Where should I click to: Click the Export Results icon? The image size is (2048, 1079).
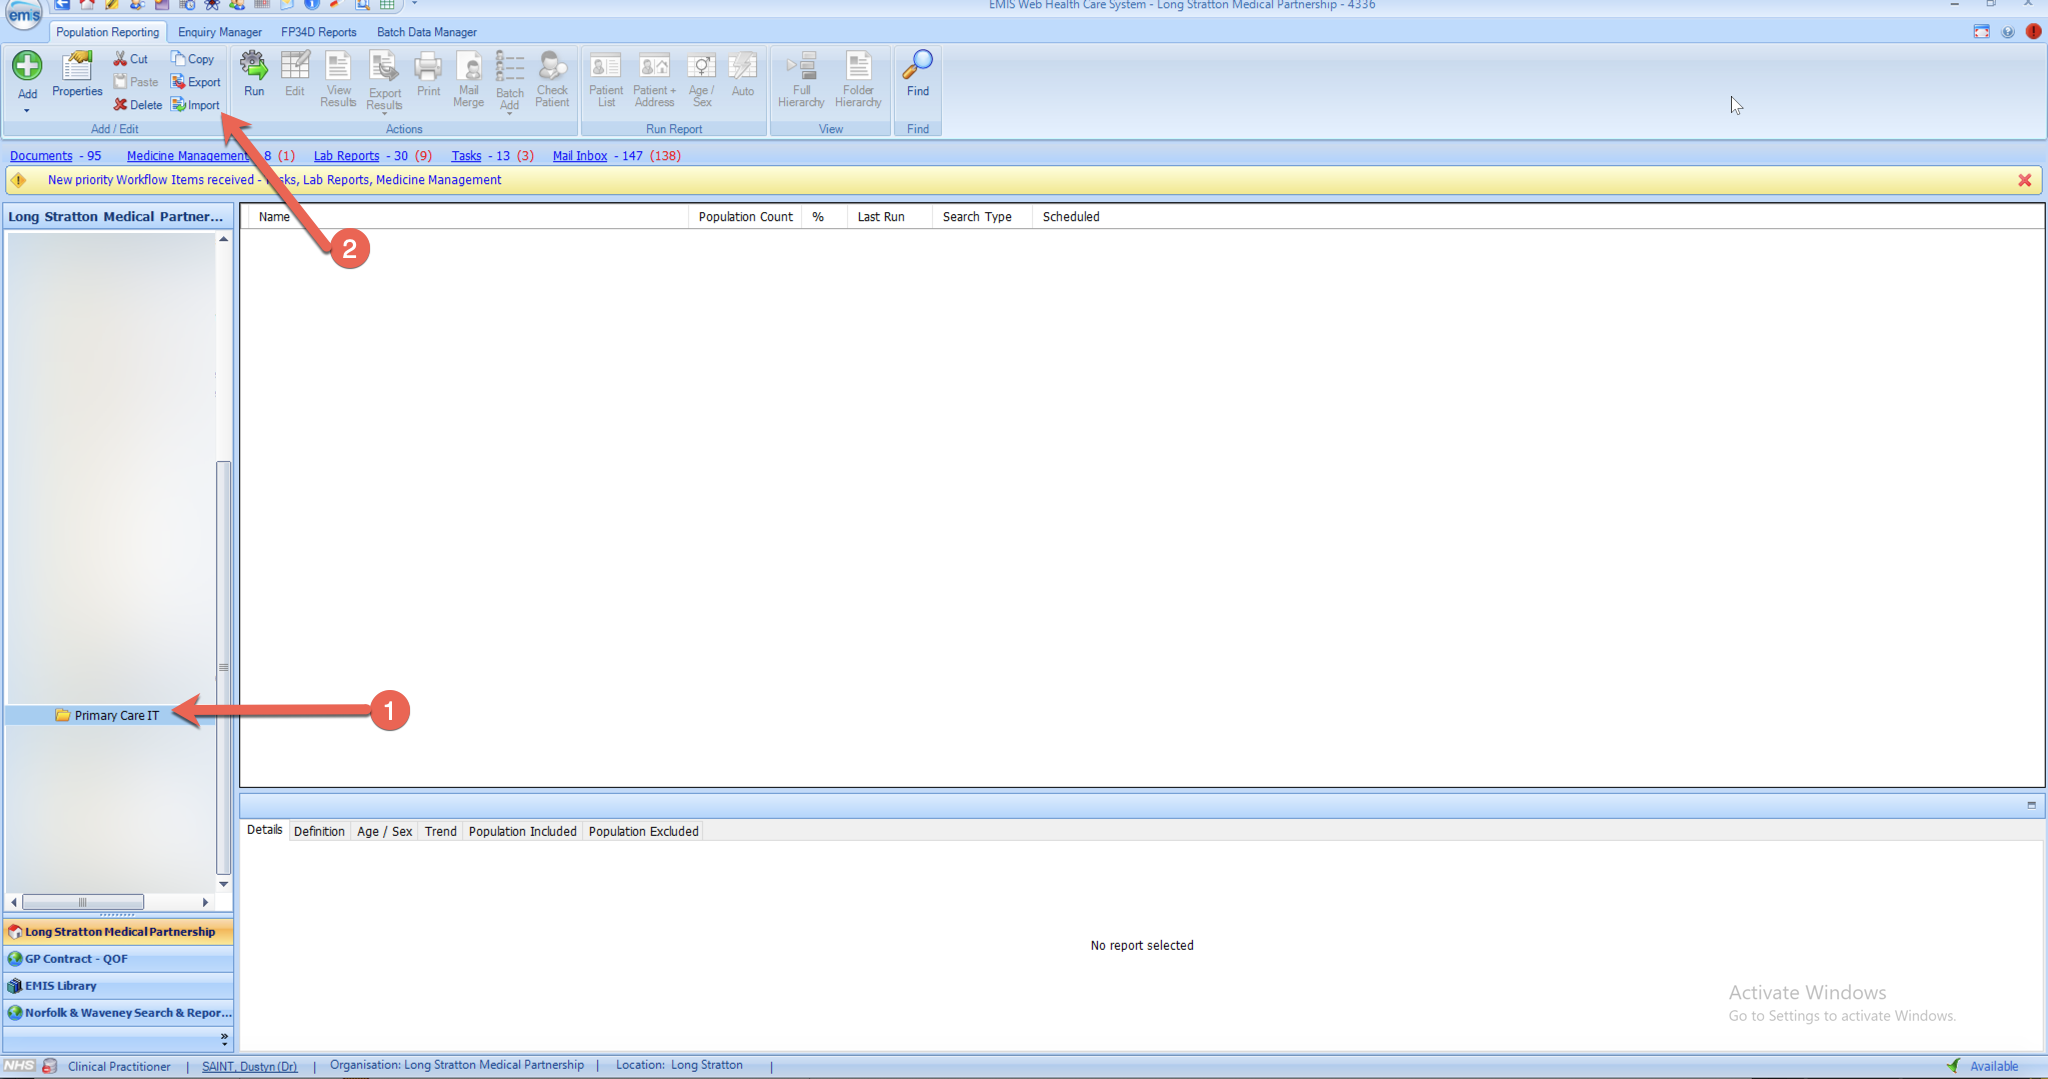click(x=384, y=68)
